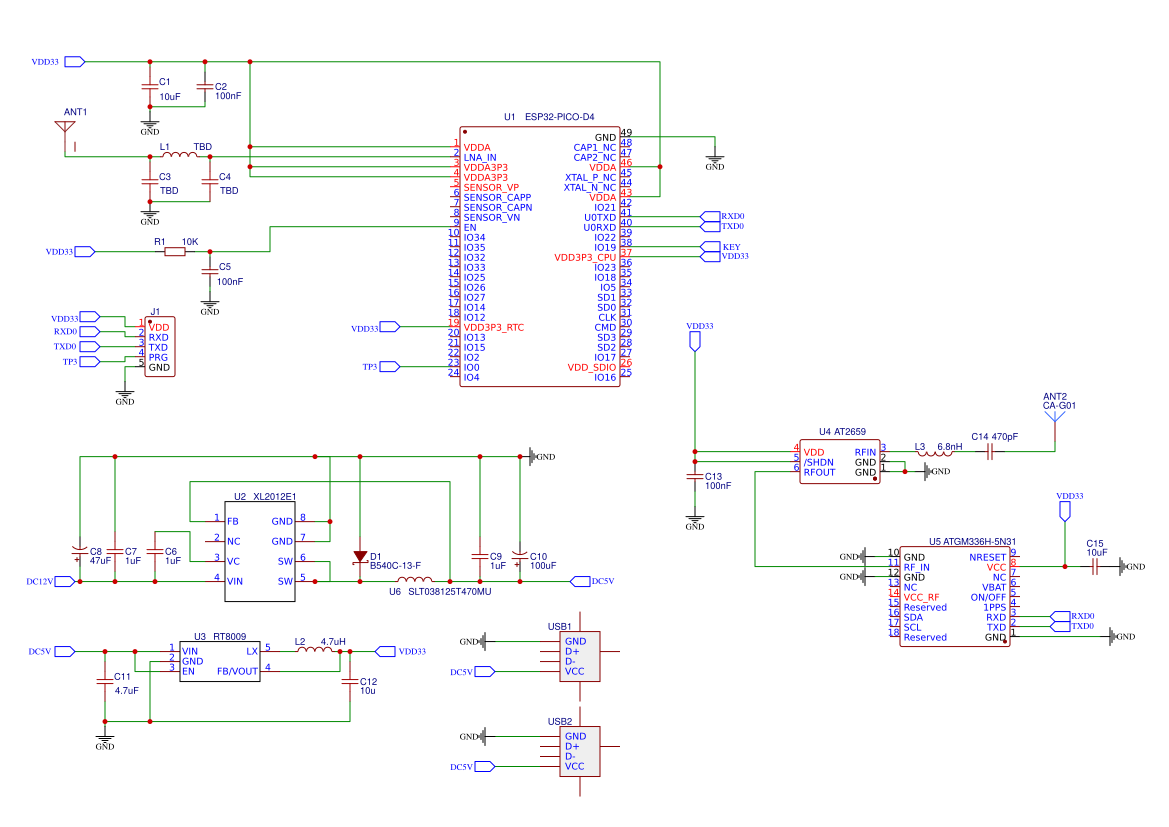Click the C14 470pF capacitor symbol
This screenshot has height=827, width=1169.
(x=989, y=451)
